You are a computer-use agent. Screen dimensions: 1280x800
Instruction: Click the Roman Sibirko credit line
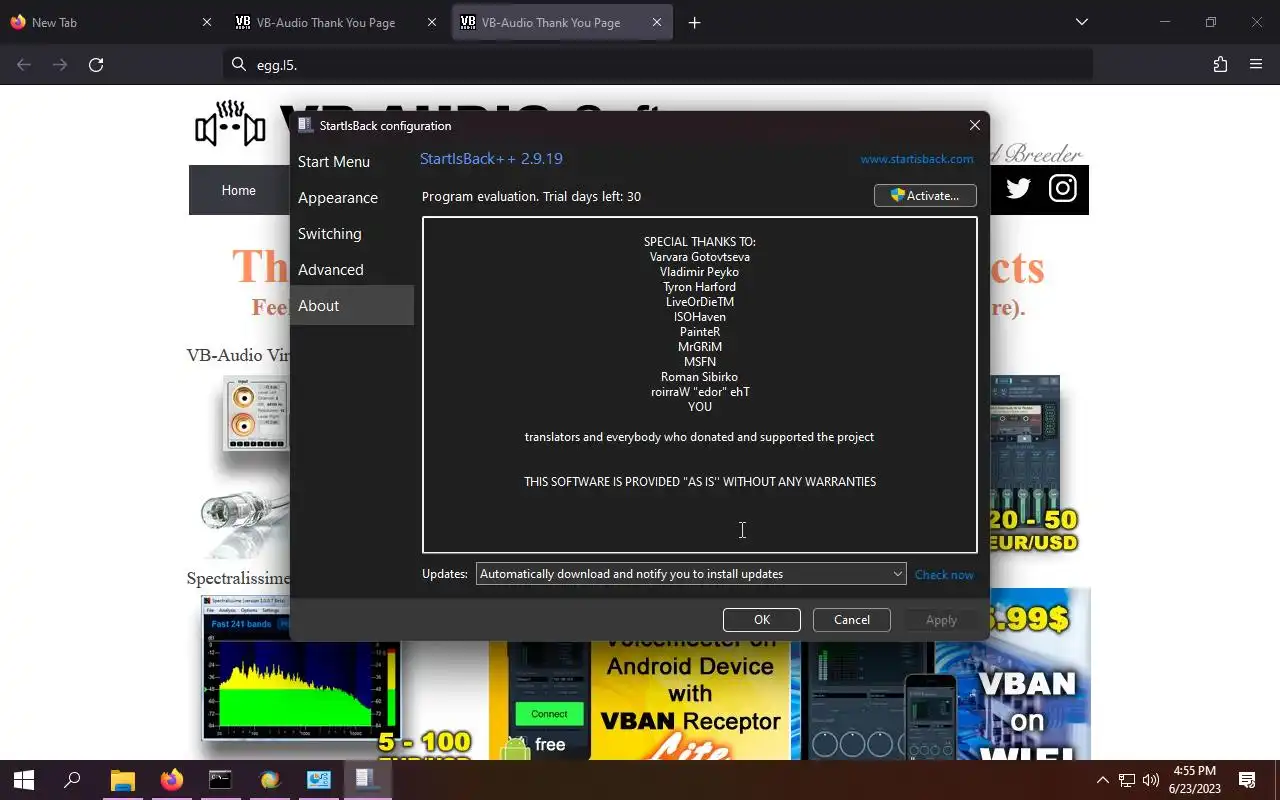click(700, 377)
